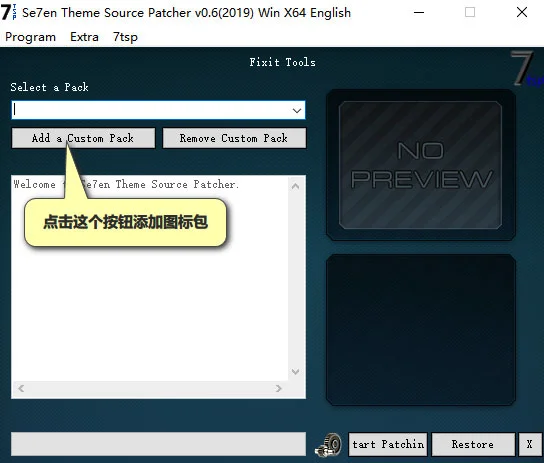Click the Start Patching button
This screenshot has width=544, height=463.
coord(388,444)
